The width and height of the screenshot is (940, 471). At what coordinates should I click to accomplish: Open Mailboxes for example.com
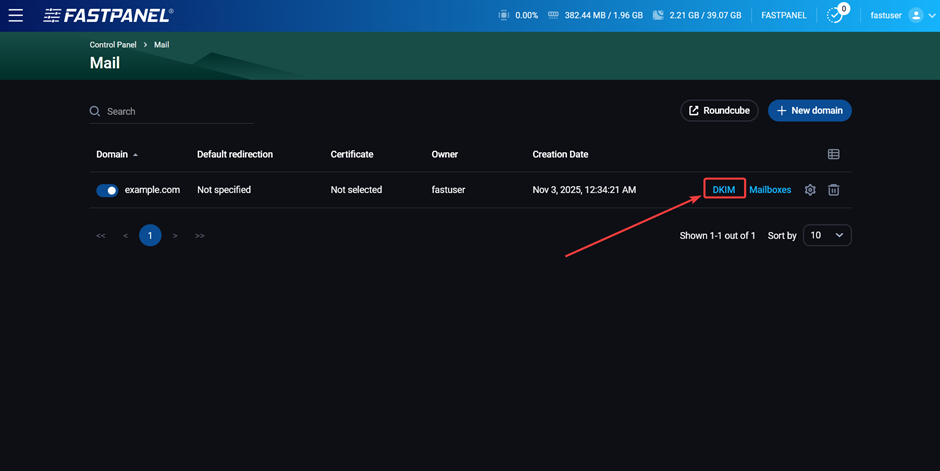point(770,190)
